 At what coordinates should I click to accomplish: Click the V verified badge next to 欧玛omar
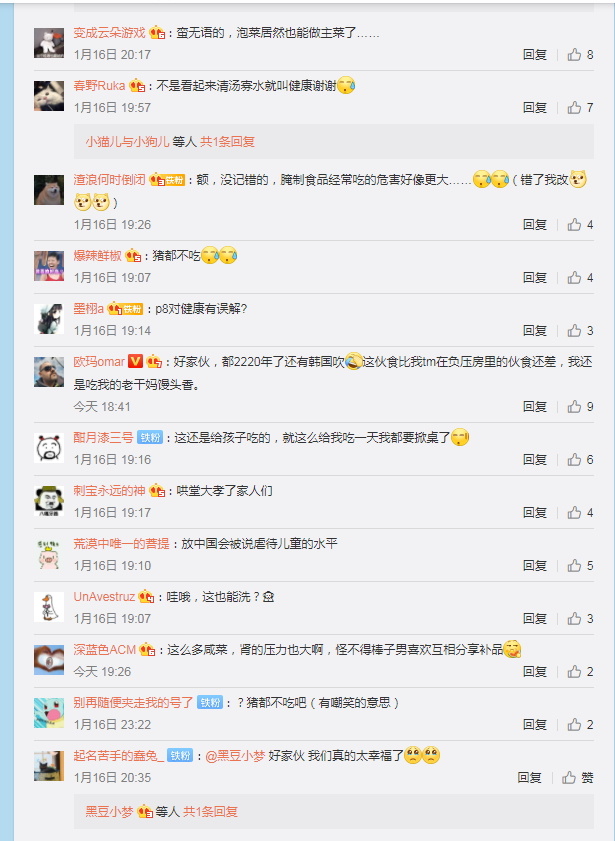coord(135,362)
